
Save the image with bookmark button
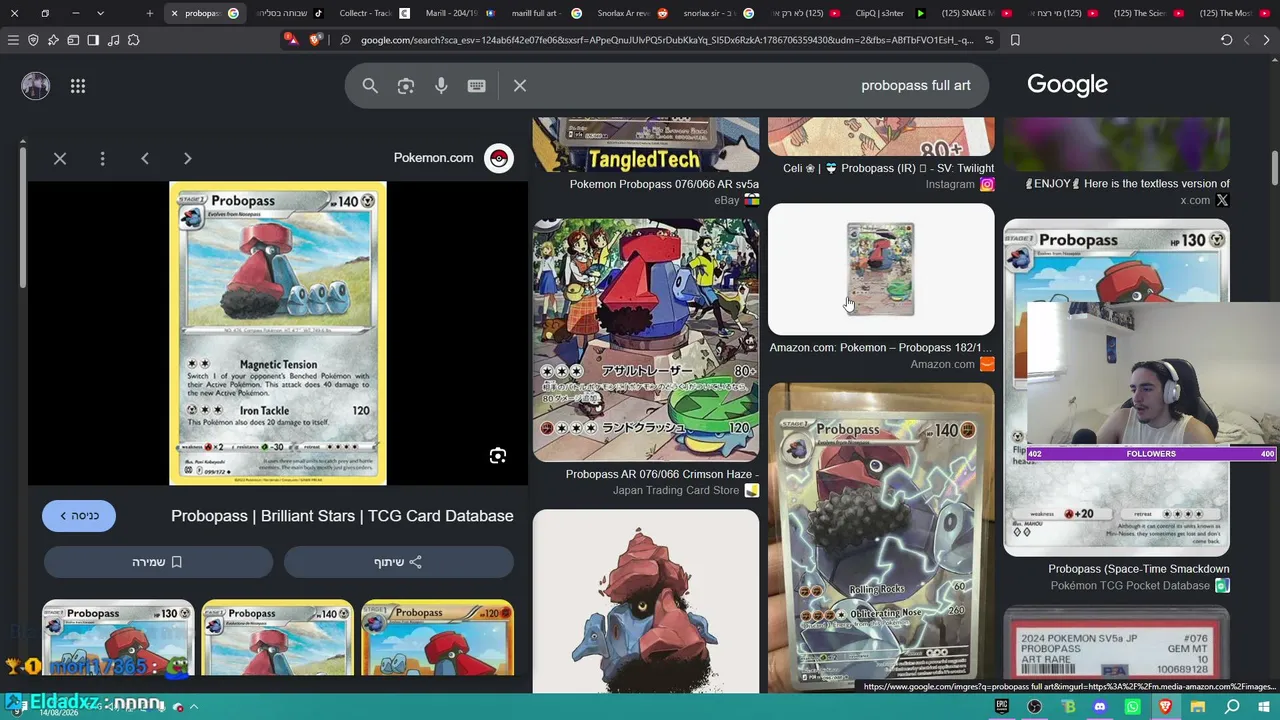tap(158, 562)
